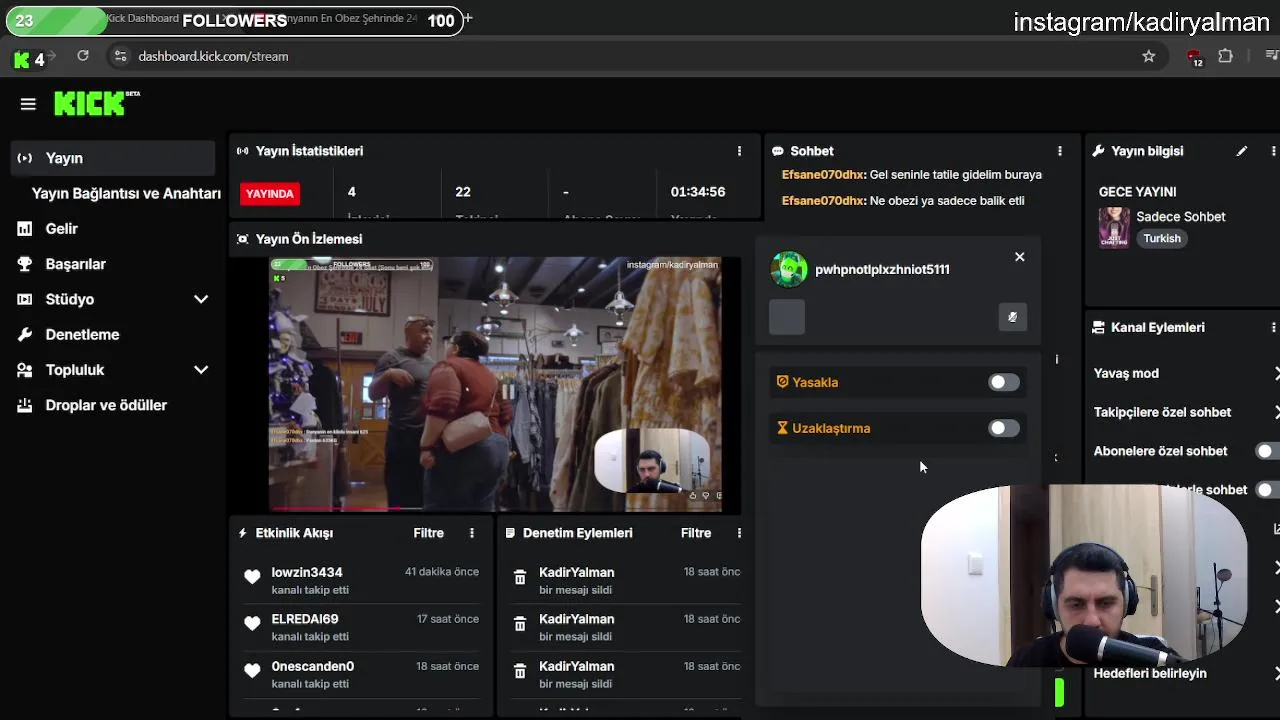1280x720 pixels.
Task: Expand the Yavaş mod setting row
Action: coord(1185,373)
